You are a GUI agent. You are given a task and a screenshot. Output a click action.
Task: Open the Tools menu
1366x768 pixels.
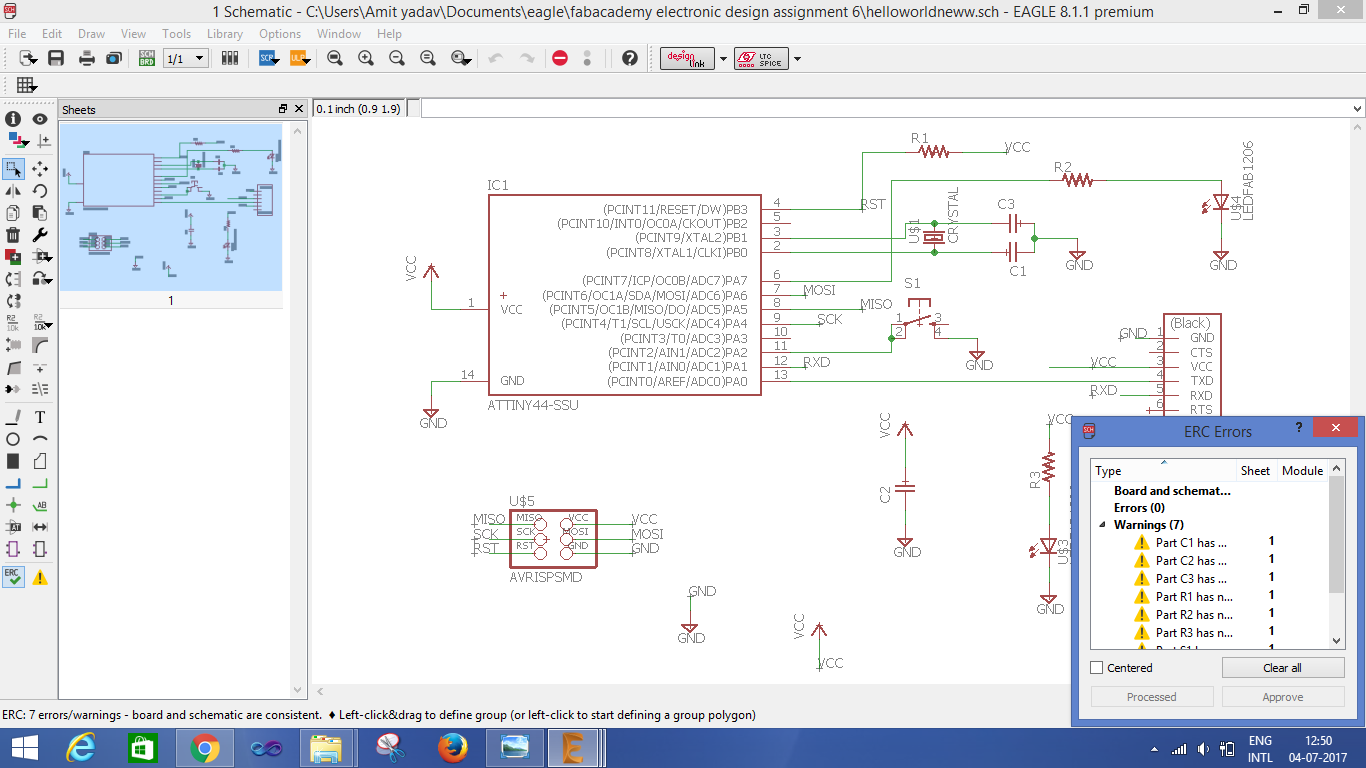pos(176,34)
